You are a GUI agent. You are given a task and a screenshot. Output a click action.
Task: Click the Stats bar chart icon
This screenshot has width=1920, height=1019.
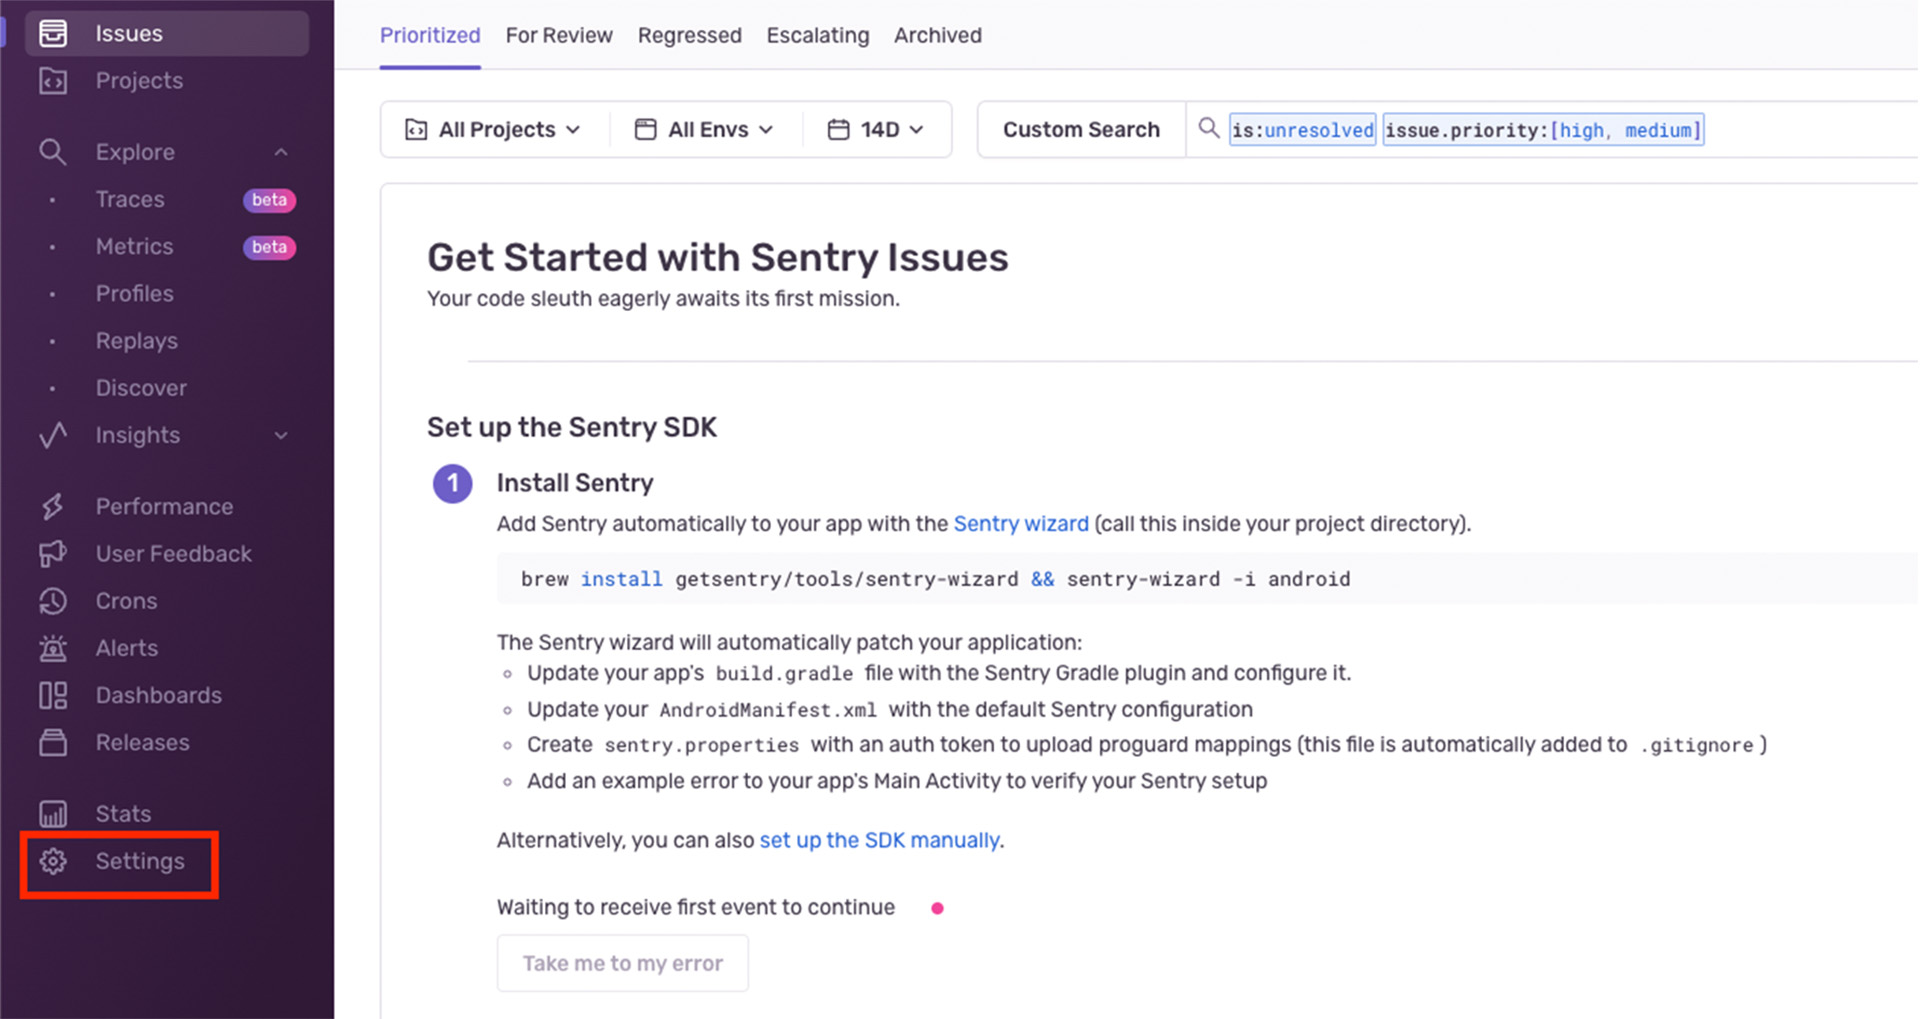(53, 814)
